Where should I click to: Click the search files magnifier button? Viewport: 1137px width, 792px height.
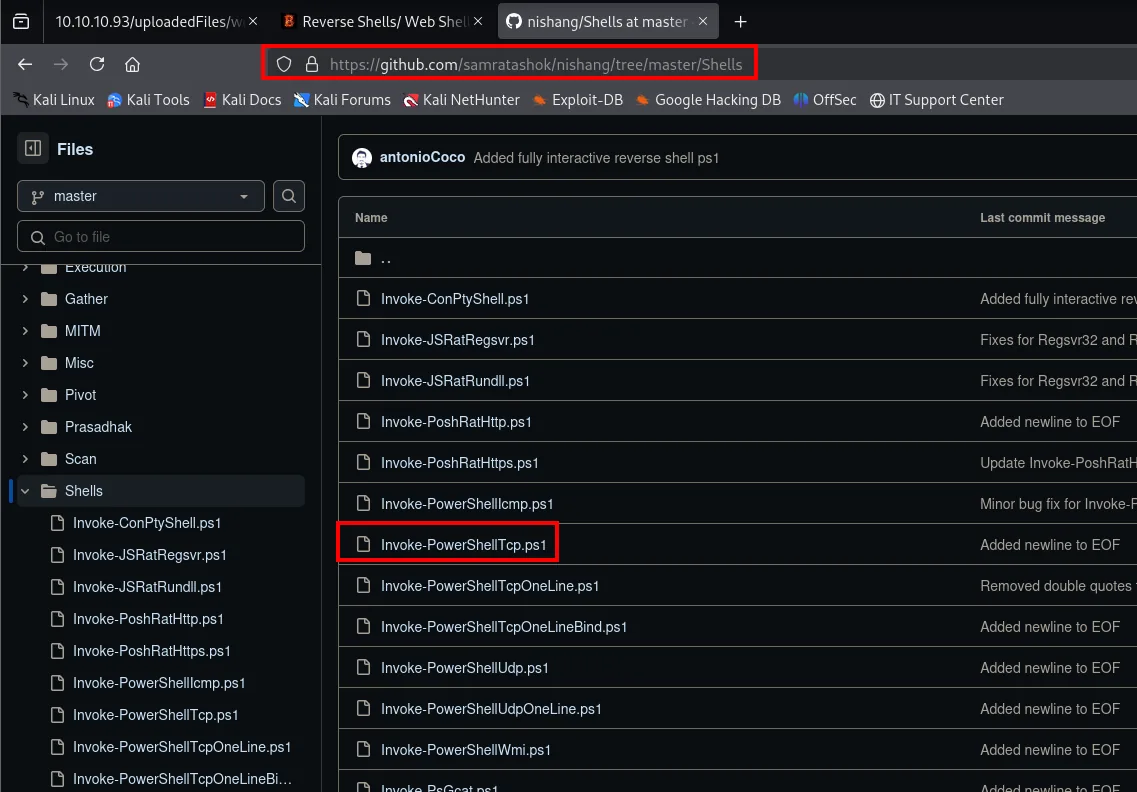(x=289, y=196)
